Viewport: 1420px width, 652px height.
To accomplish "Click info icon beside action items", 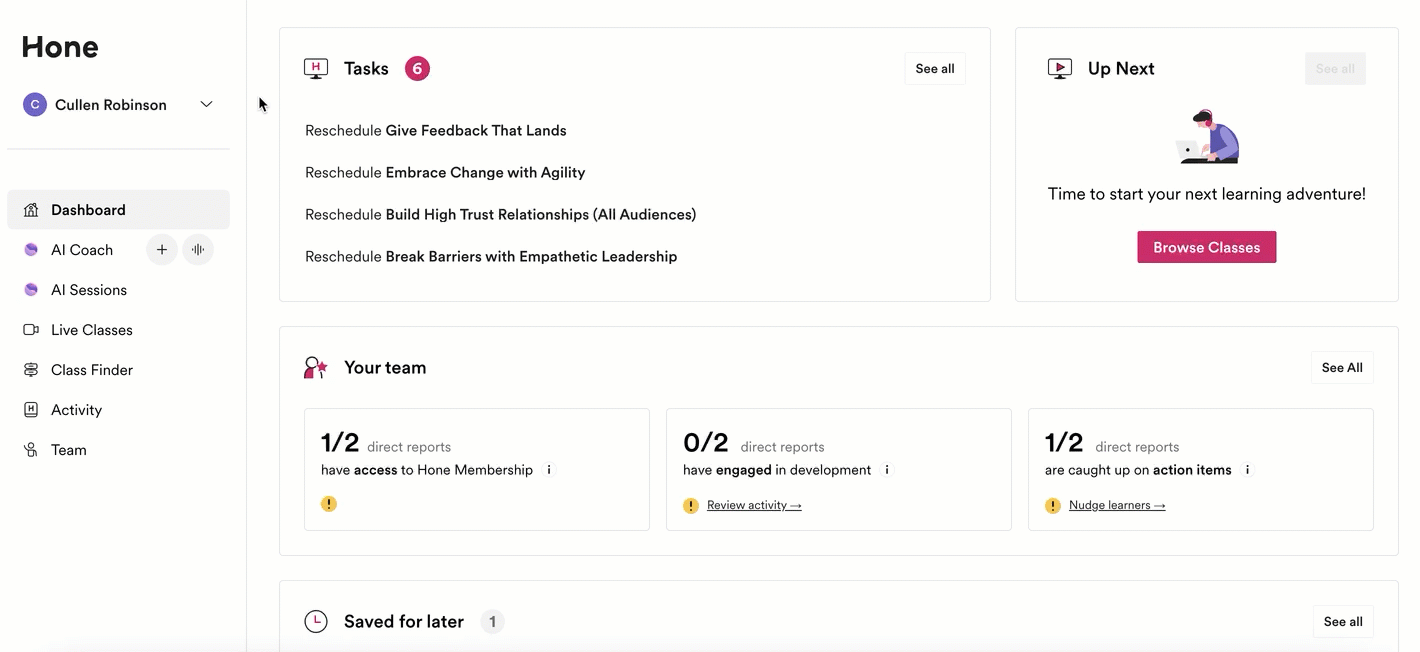I will 1248,470.
